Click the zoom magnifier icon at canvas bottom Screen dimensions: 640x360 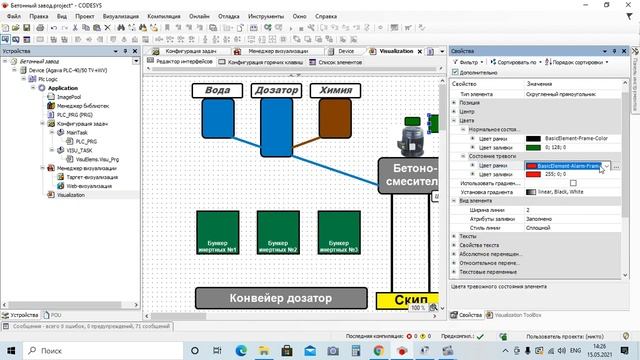click(x=433, y=307)
